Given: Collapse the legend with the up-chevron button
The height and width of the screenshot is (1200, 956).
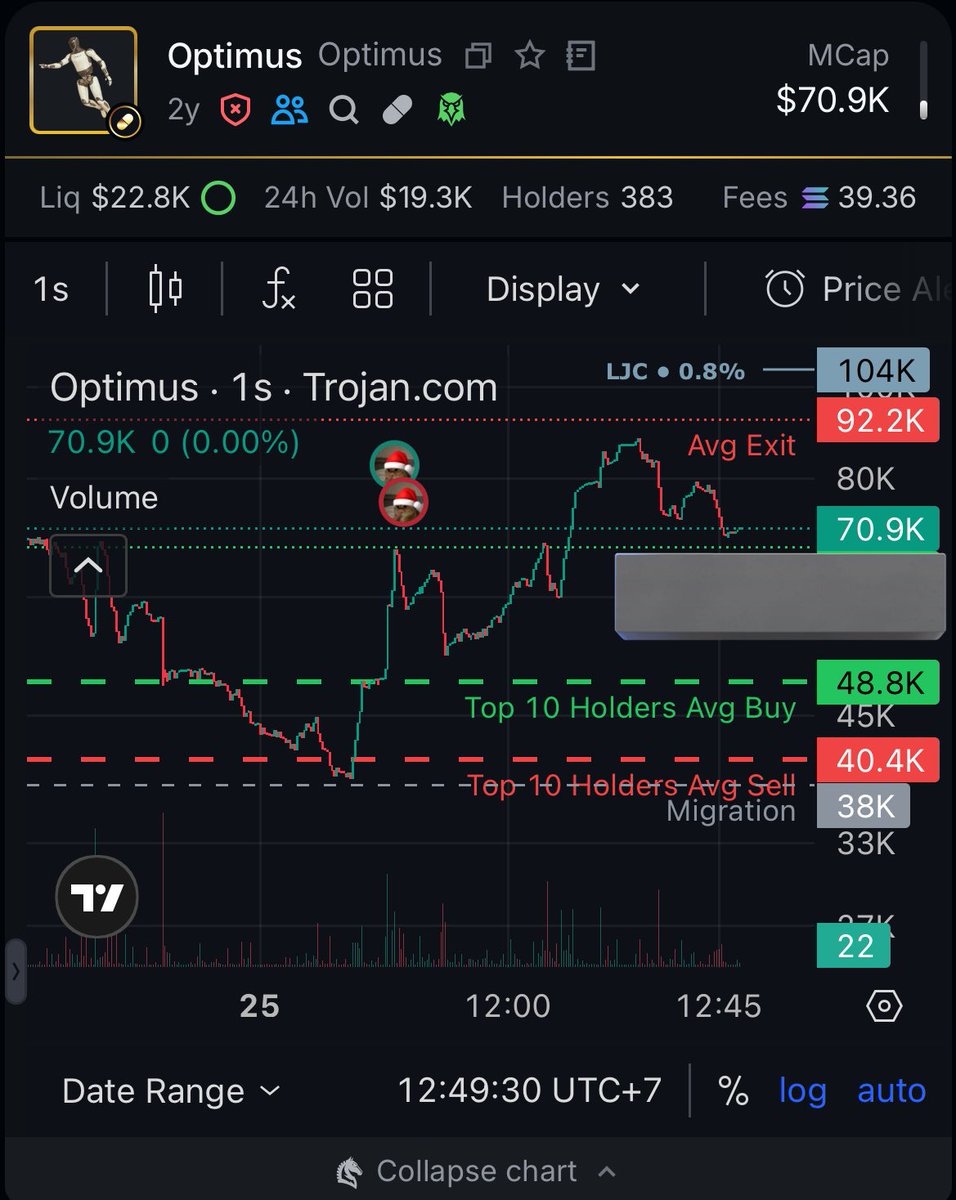Looking at the screenshot, I should coord(88,566).
